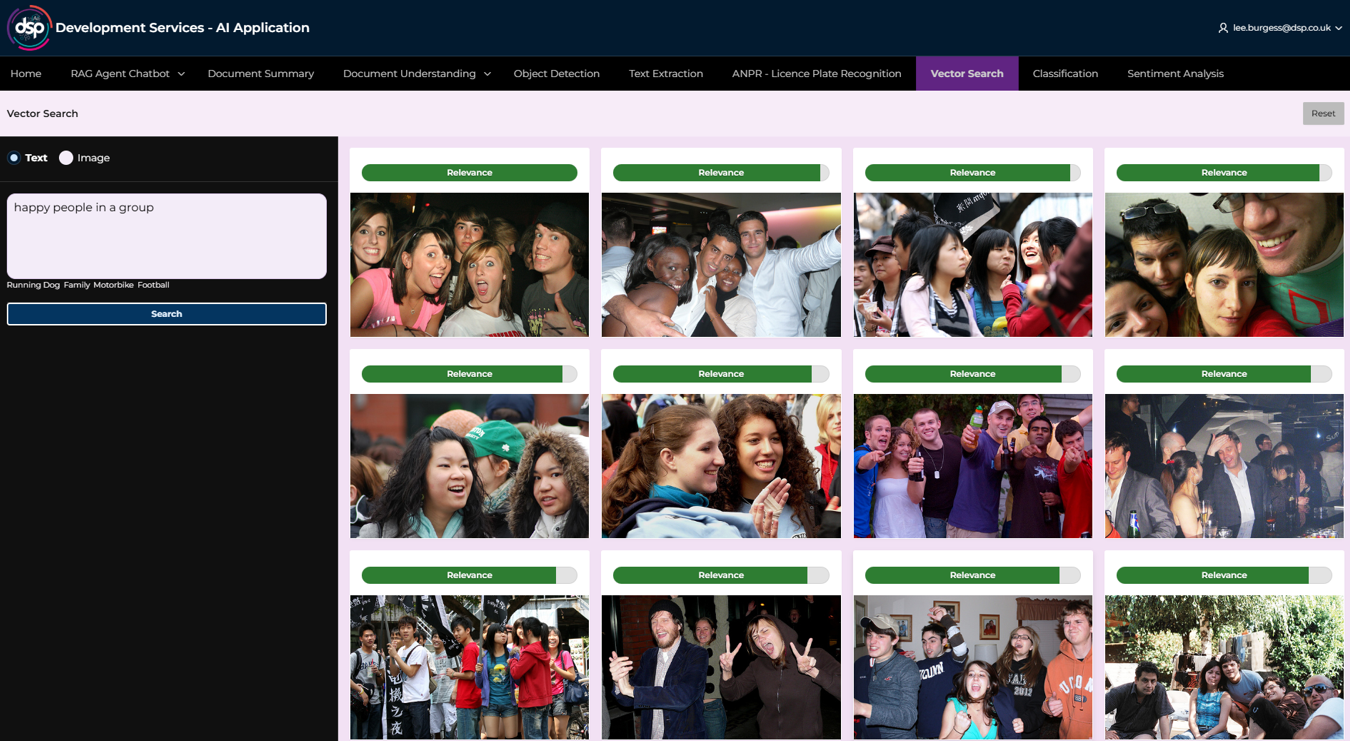Pick the Football suggested query
The width and height of the screenshot is (1350, 741).
(x=153, y=285)
